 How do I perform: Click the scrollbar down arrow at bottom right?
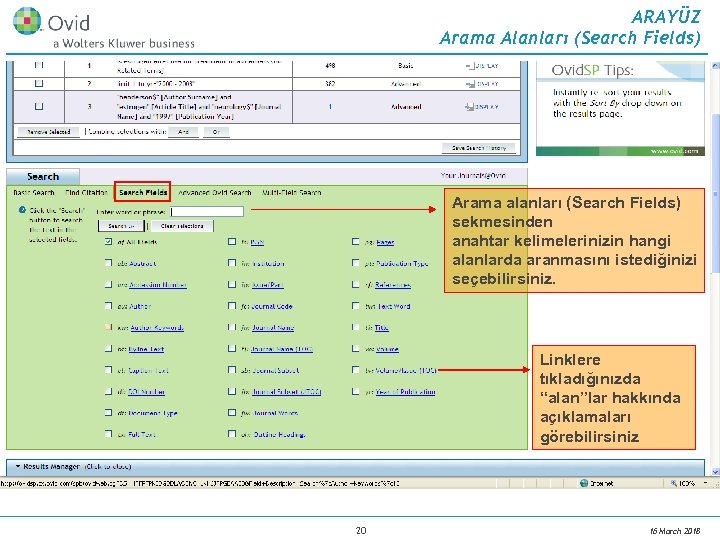[x=715, y=471]
